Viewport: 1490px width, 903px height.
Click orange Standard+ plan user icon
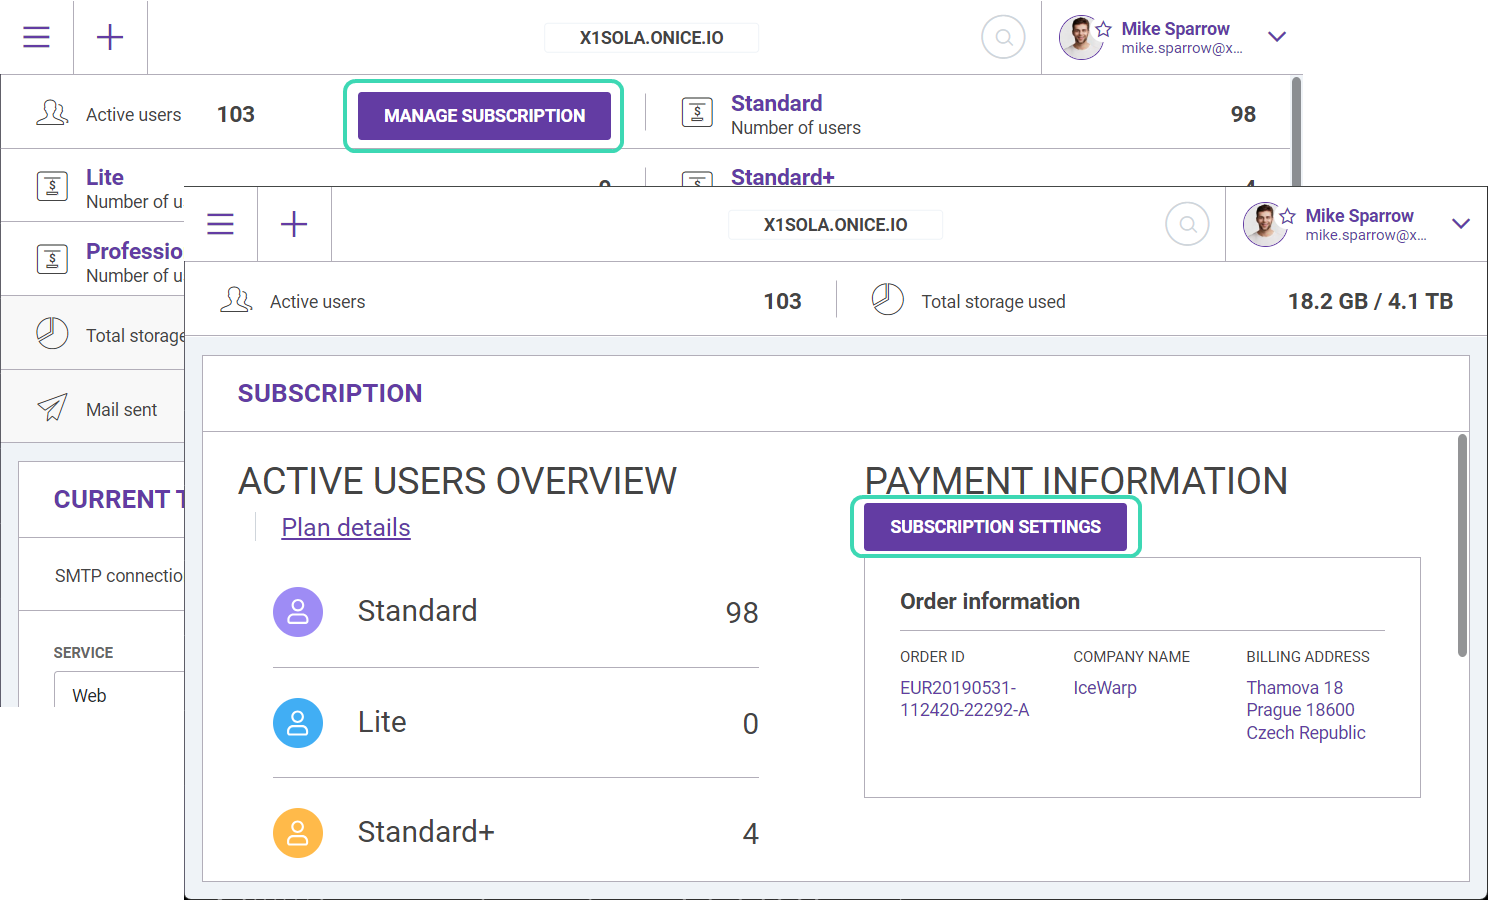[x=298, y=833]
